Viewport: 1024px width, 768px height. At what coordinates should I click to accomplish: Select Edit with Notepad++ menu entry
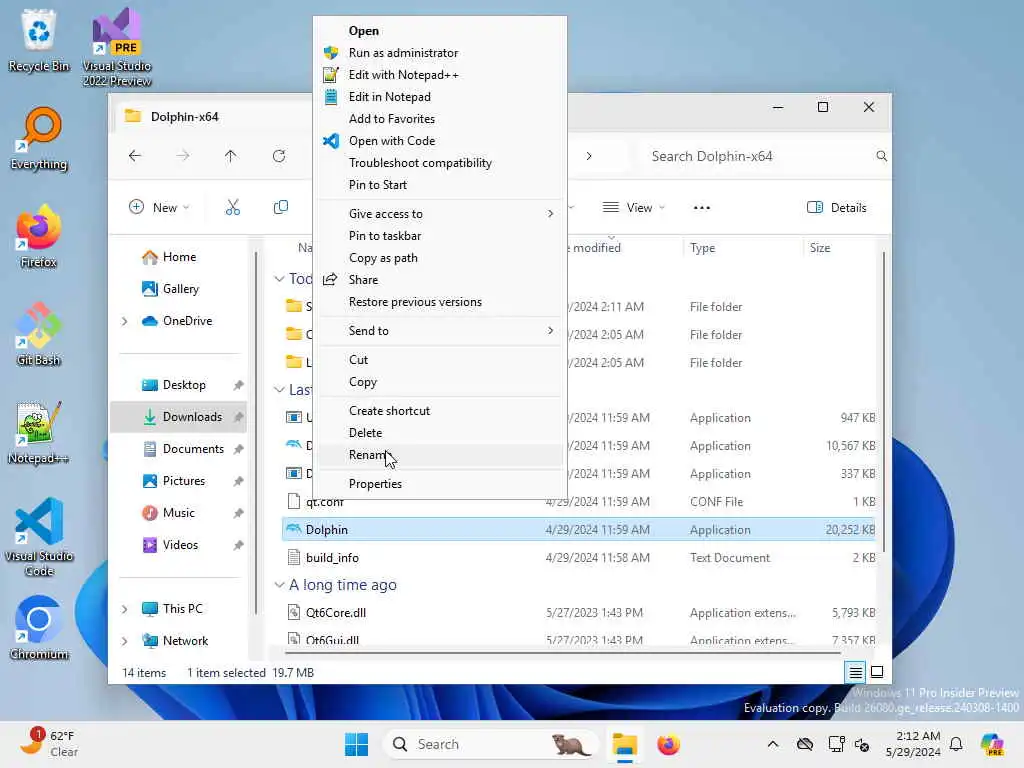coord(438,75)
